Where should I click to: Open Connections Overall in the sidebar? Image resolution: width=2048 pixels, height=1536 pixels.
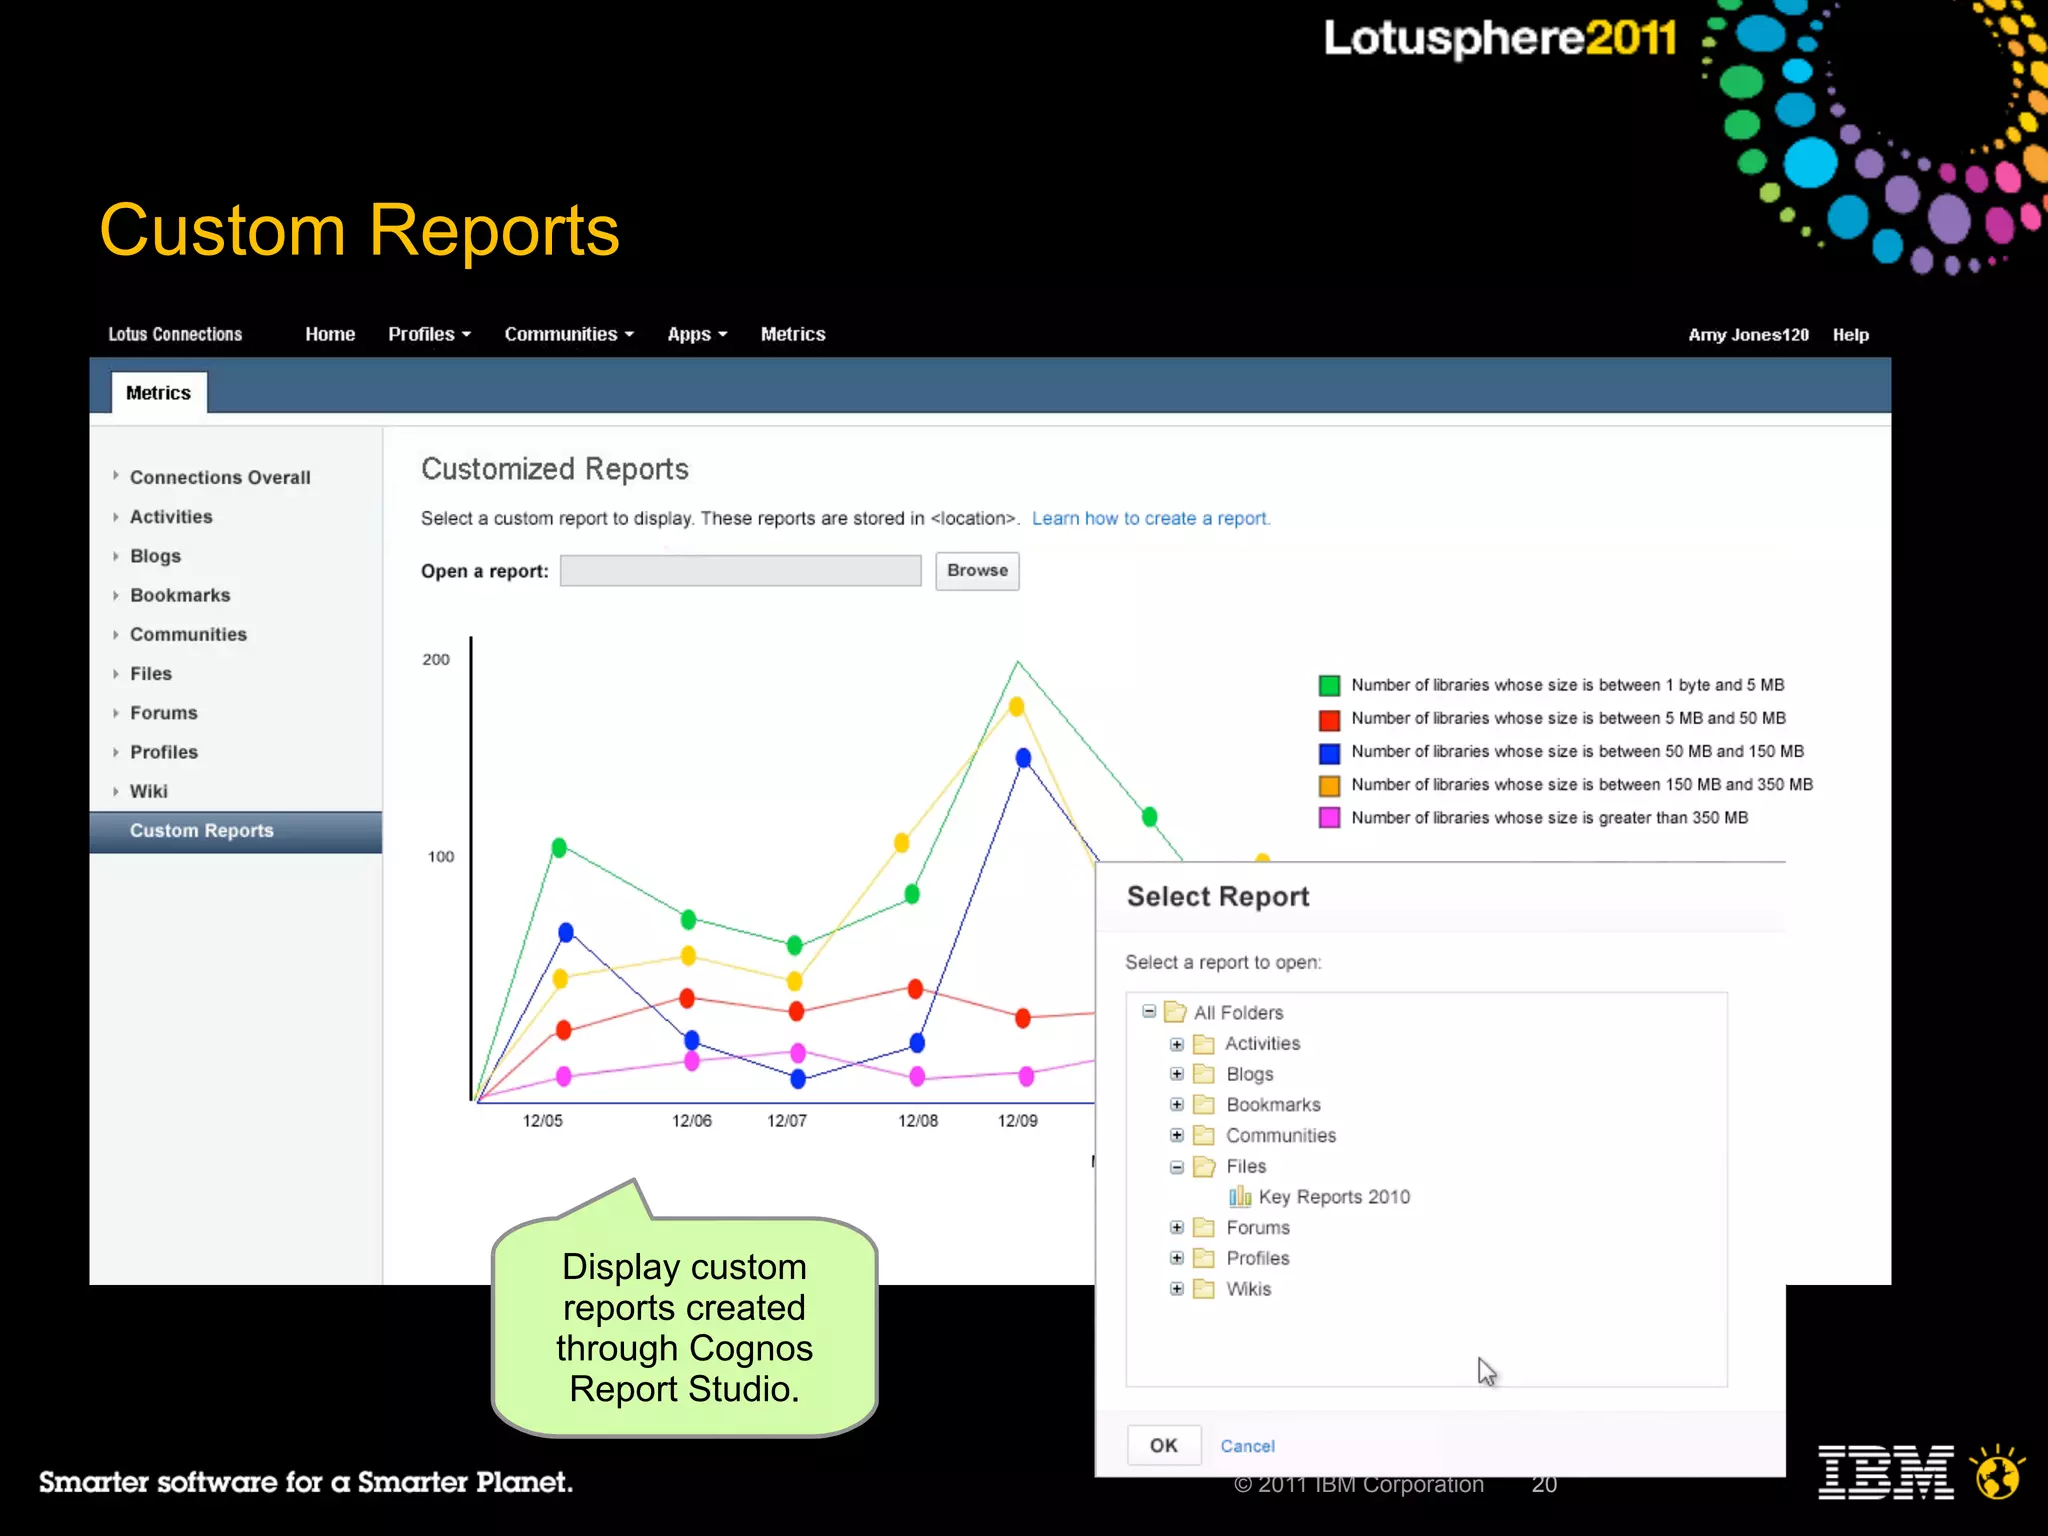click(x=220, y=478)
